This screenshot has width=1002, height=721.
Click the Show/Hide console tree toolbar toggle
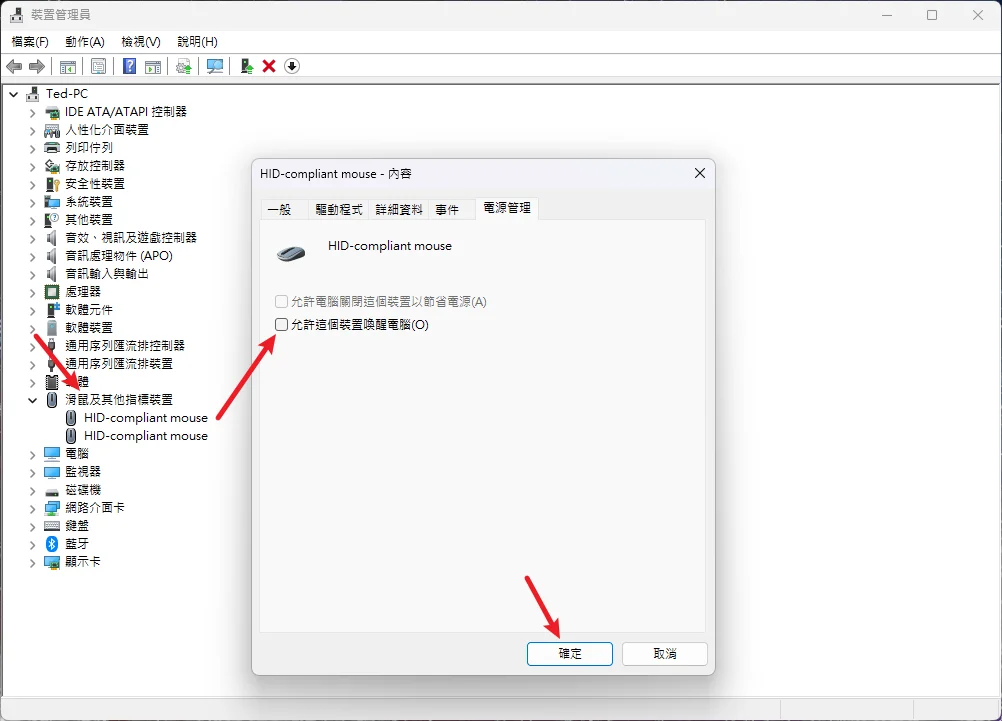click(x=67, y=66)
